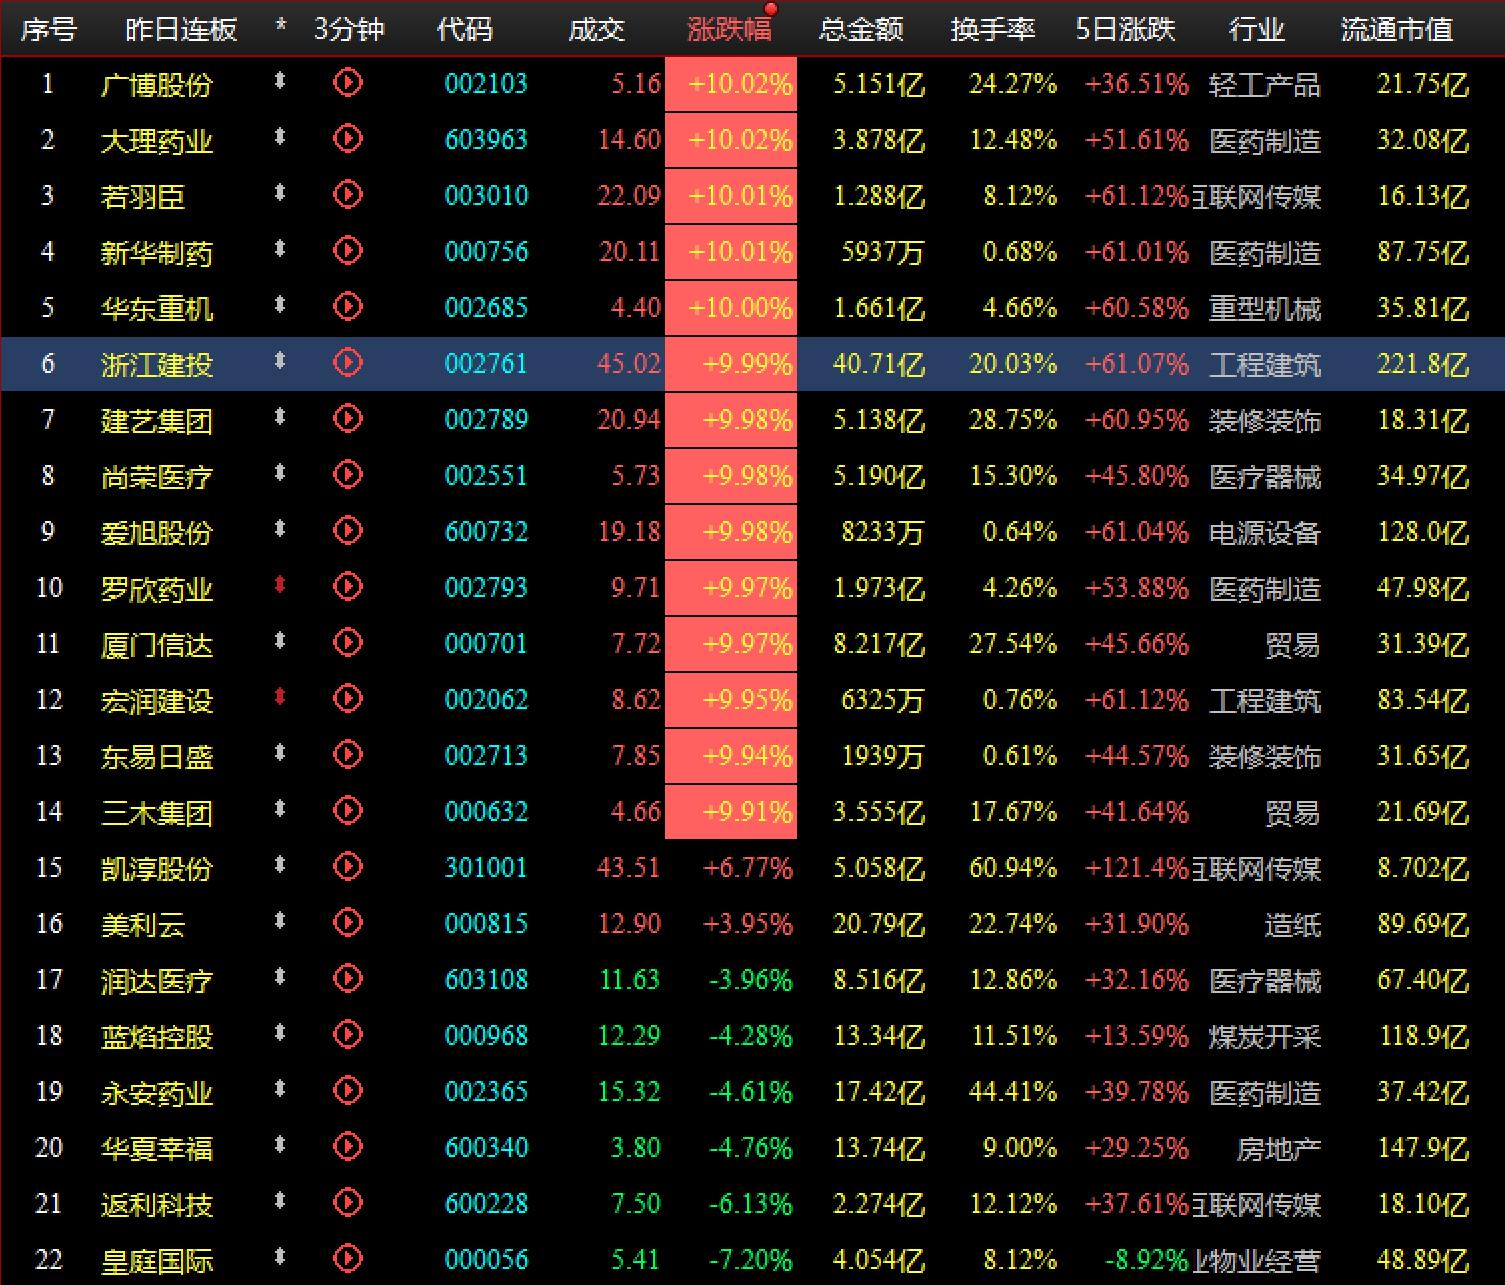Open 3-minute replay icon for 厦门信达
Screen dimensions: 1505x1285
(x=347, y=642)
